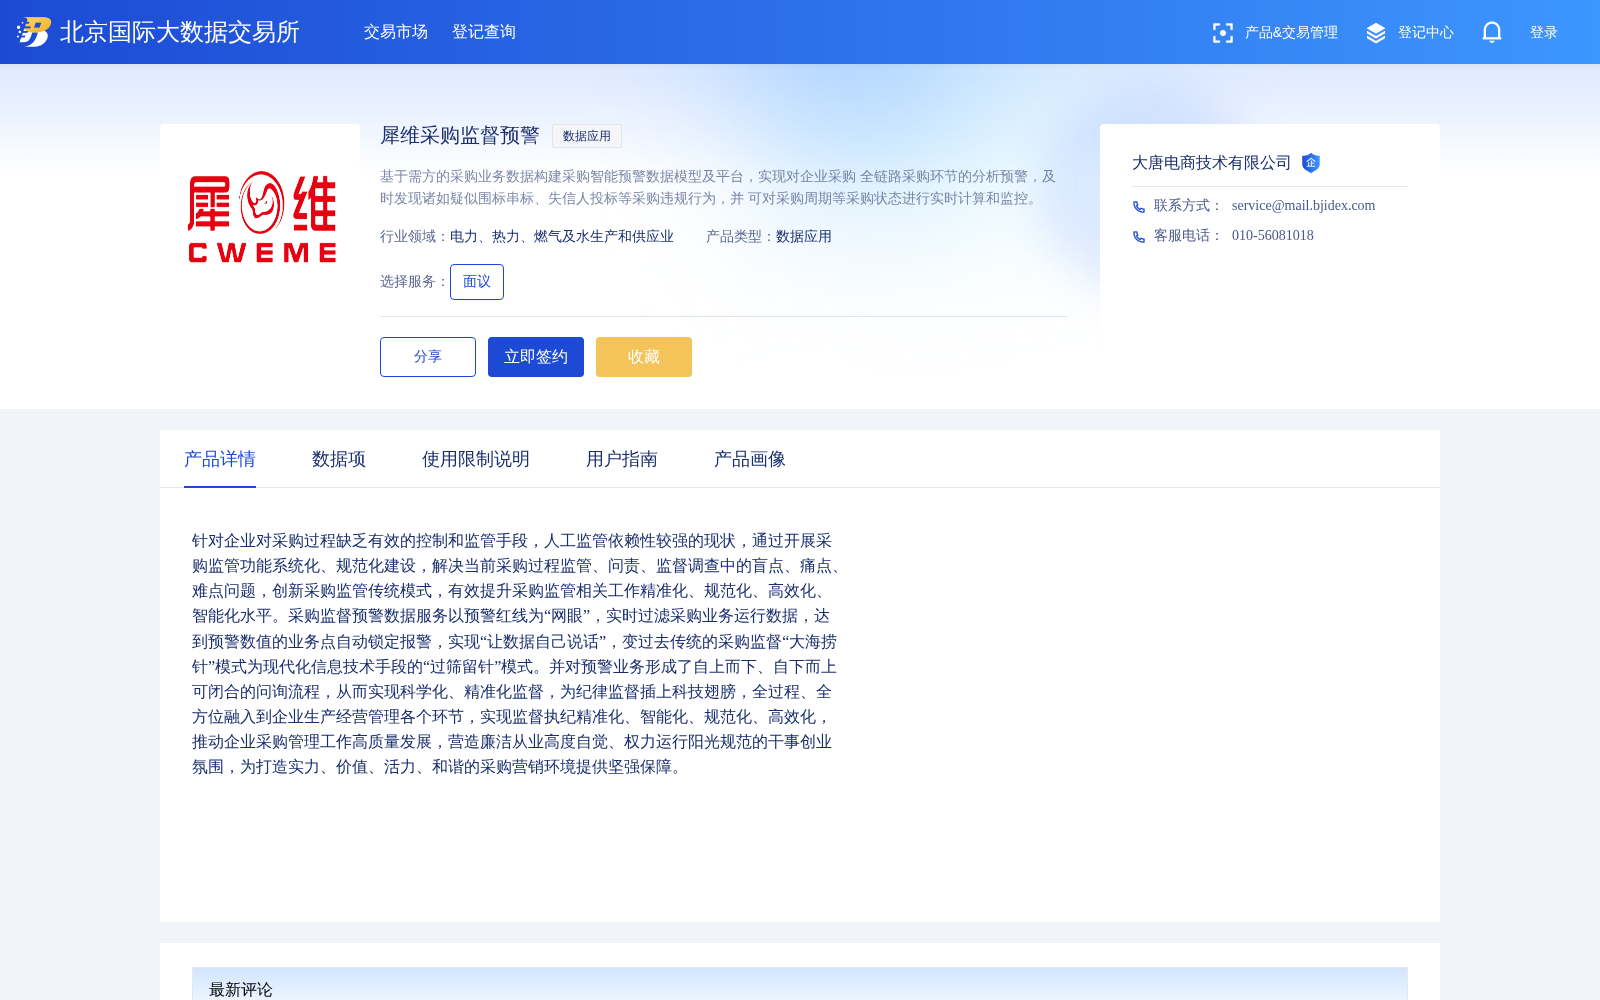Image resolution: width=1600 pixels, height=1000 pixels.
Task: Select the 面议 service option
Action: 477,282
